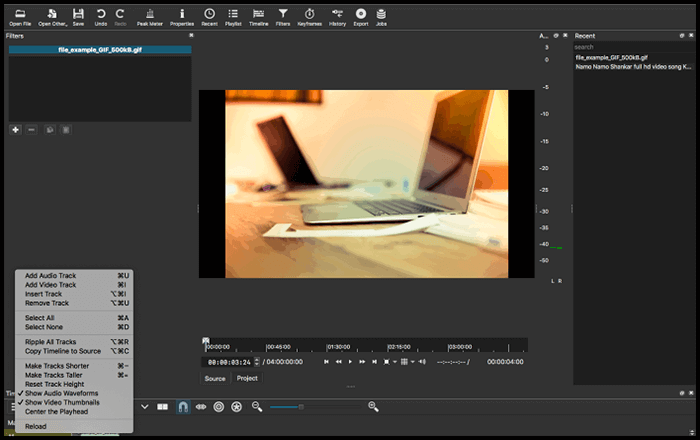700x440 pixels.
Task: Select Reload in the context menu
Action: click(35, 426)
